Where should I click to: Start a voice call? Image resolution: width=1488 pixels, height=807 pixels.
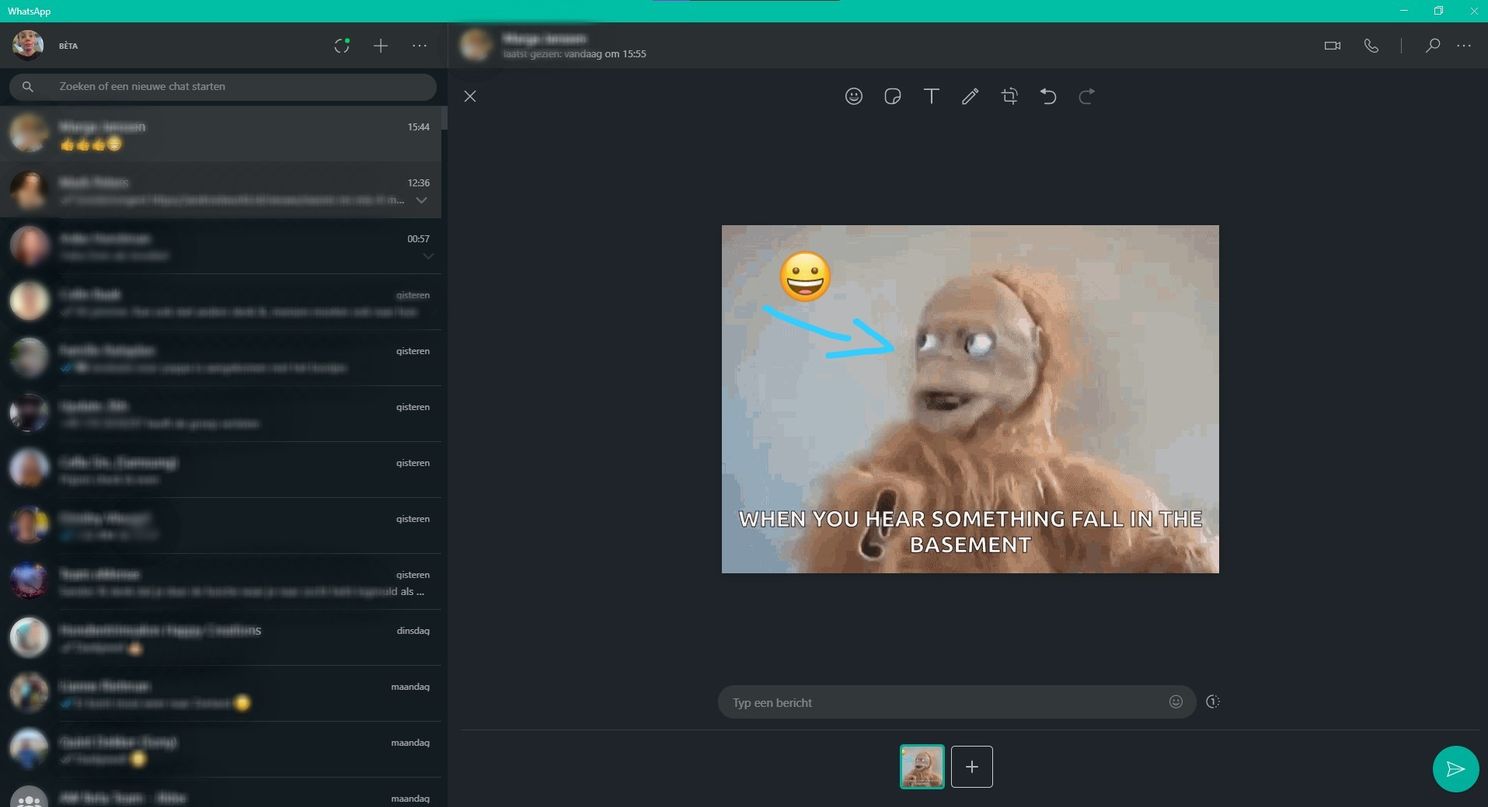point(1371,45)
